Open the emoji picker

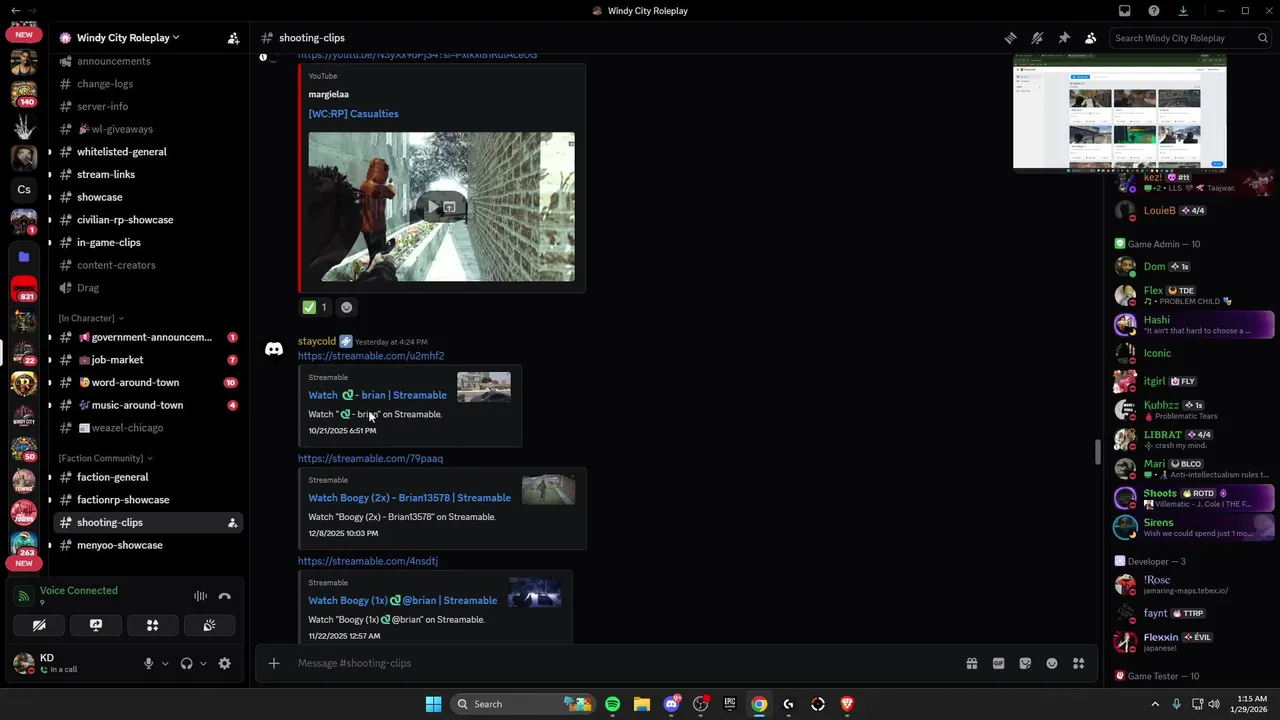coord(1051,663)
